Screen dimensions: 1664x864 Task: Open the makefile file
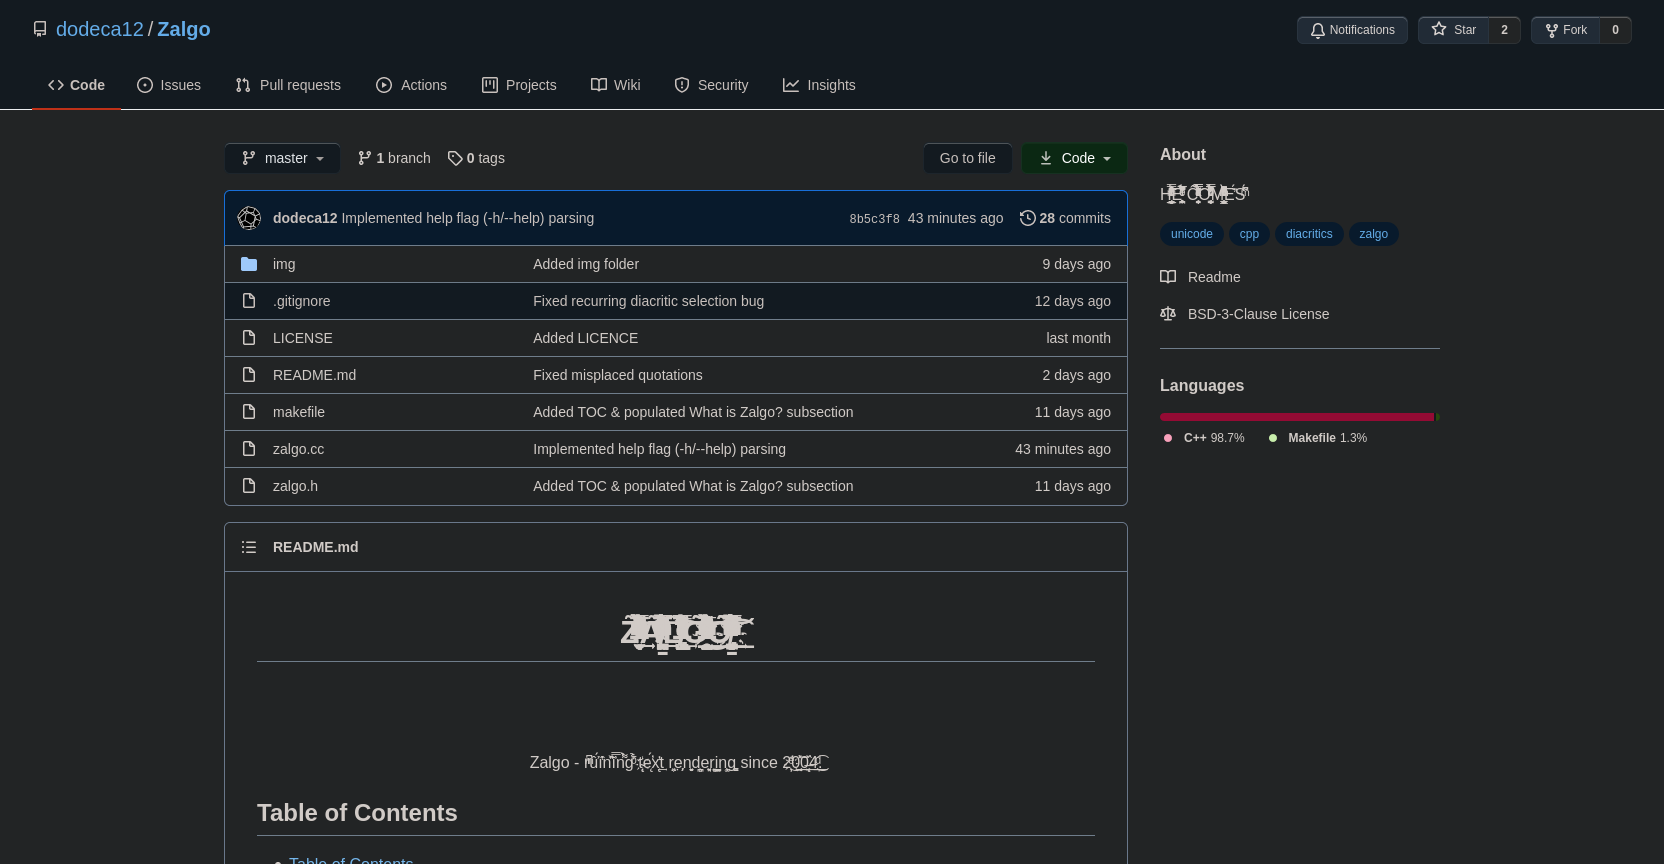[x=299, y=412]
